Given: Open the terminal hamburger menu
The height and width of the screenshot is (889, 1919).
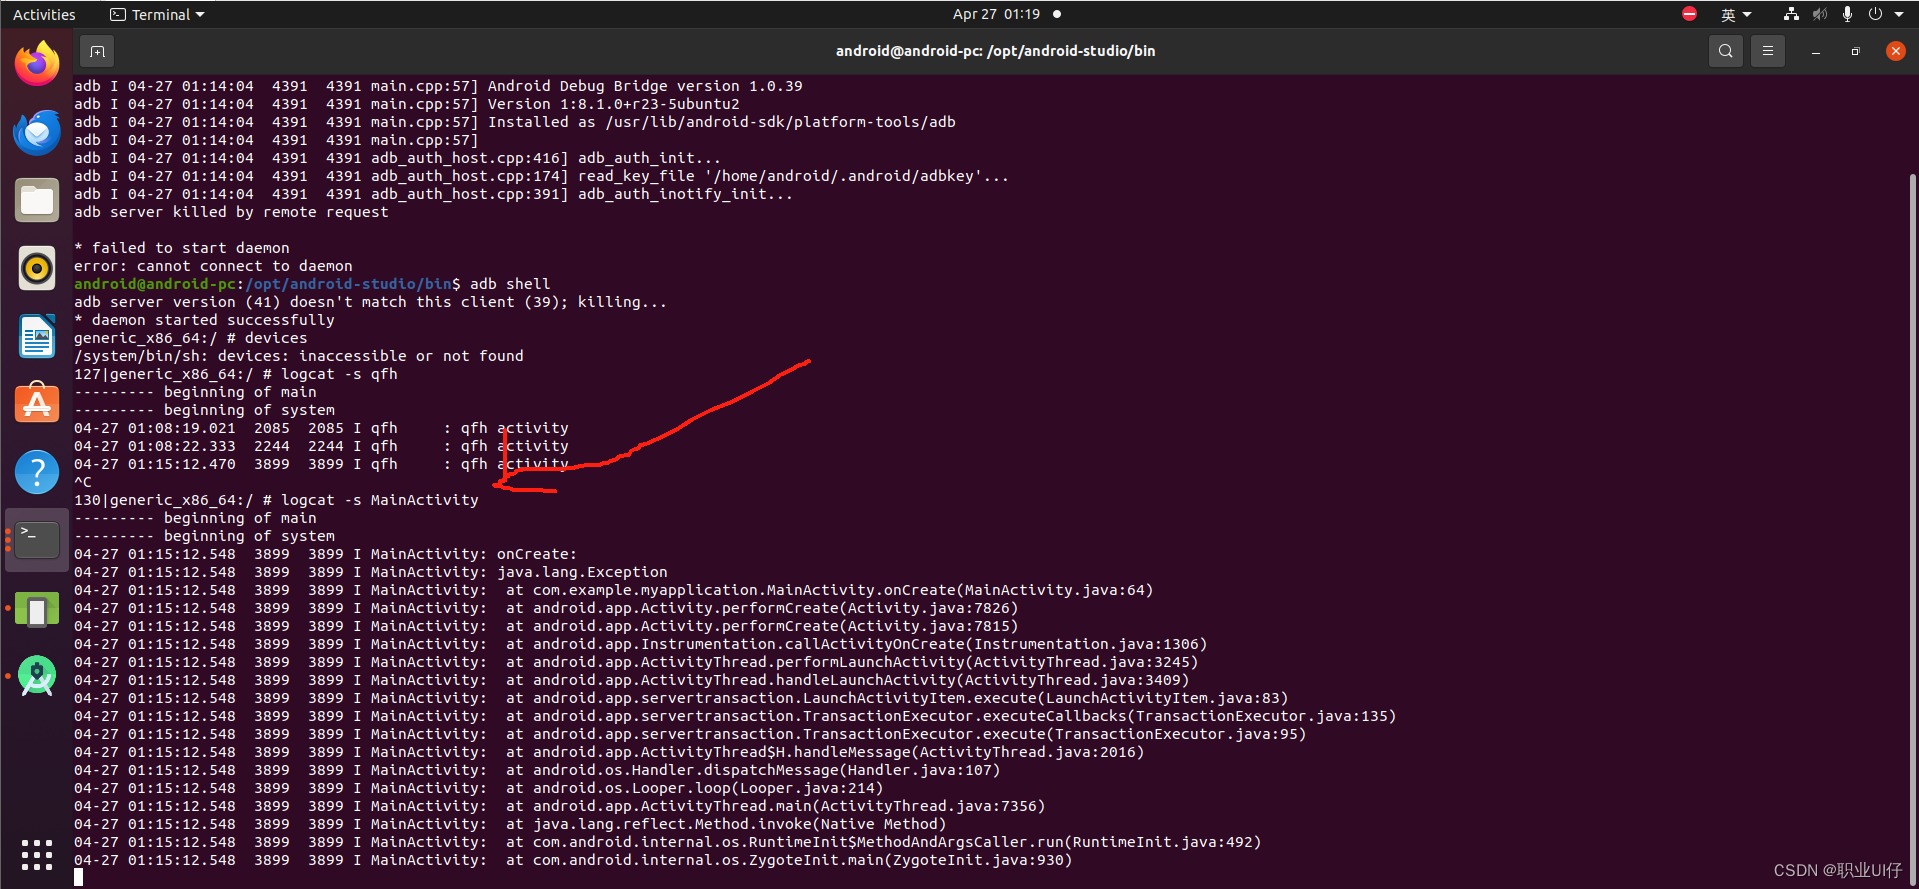Looking at the screenshot, I should click(1768, 51).
